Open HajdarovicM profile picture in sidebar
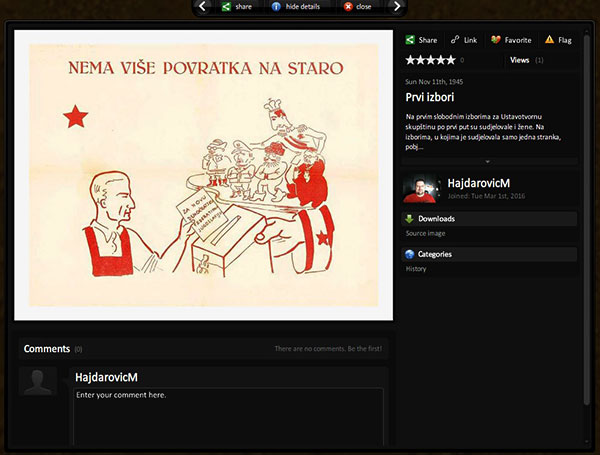Viewport: 600px width, 455px height. 418,188
